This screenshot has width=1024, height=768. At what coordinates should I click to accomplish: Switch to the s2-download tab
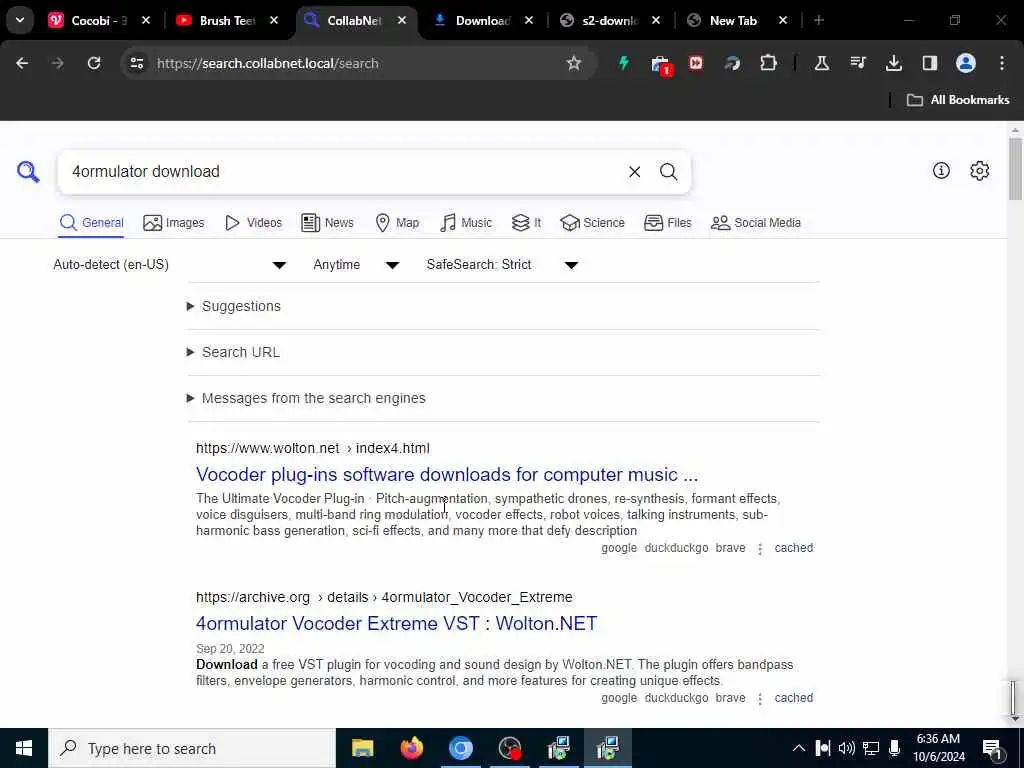point(609,20)
